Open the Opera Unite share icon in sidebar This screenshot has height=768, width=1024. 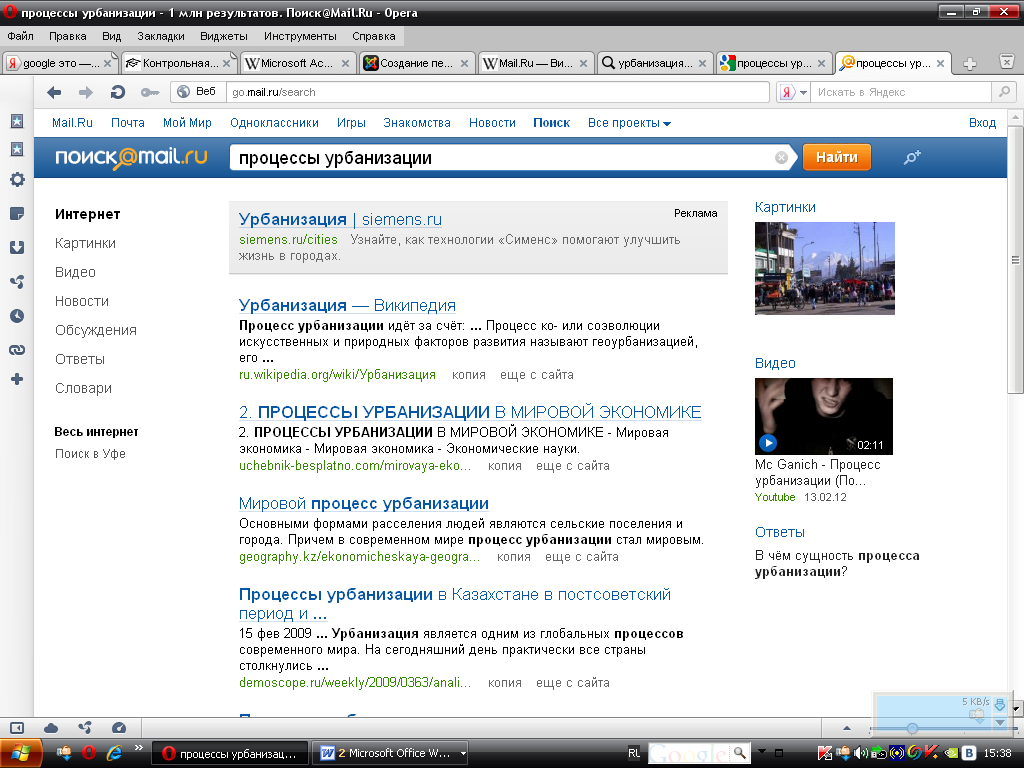pos(17,281)
